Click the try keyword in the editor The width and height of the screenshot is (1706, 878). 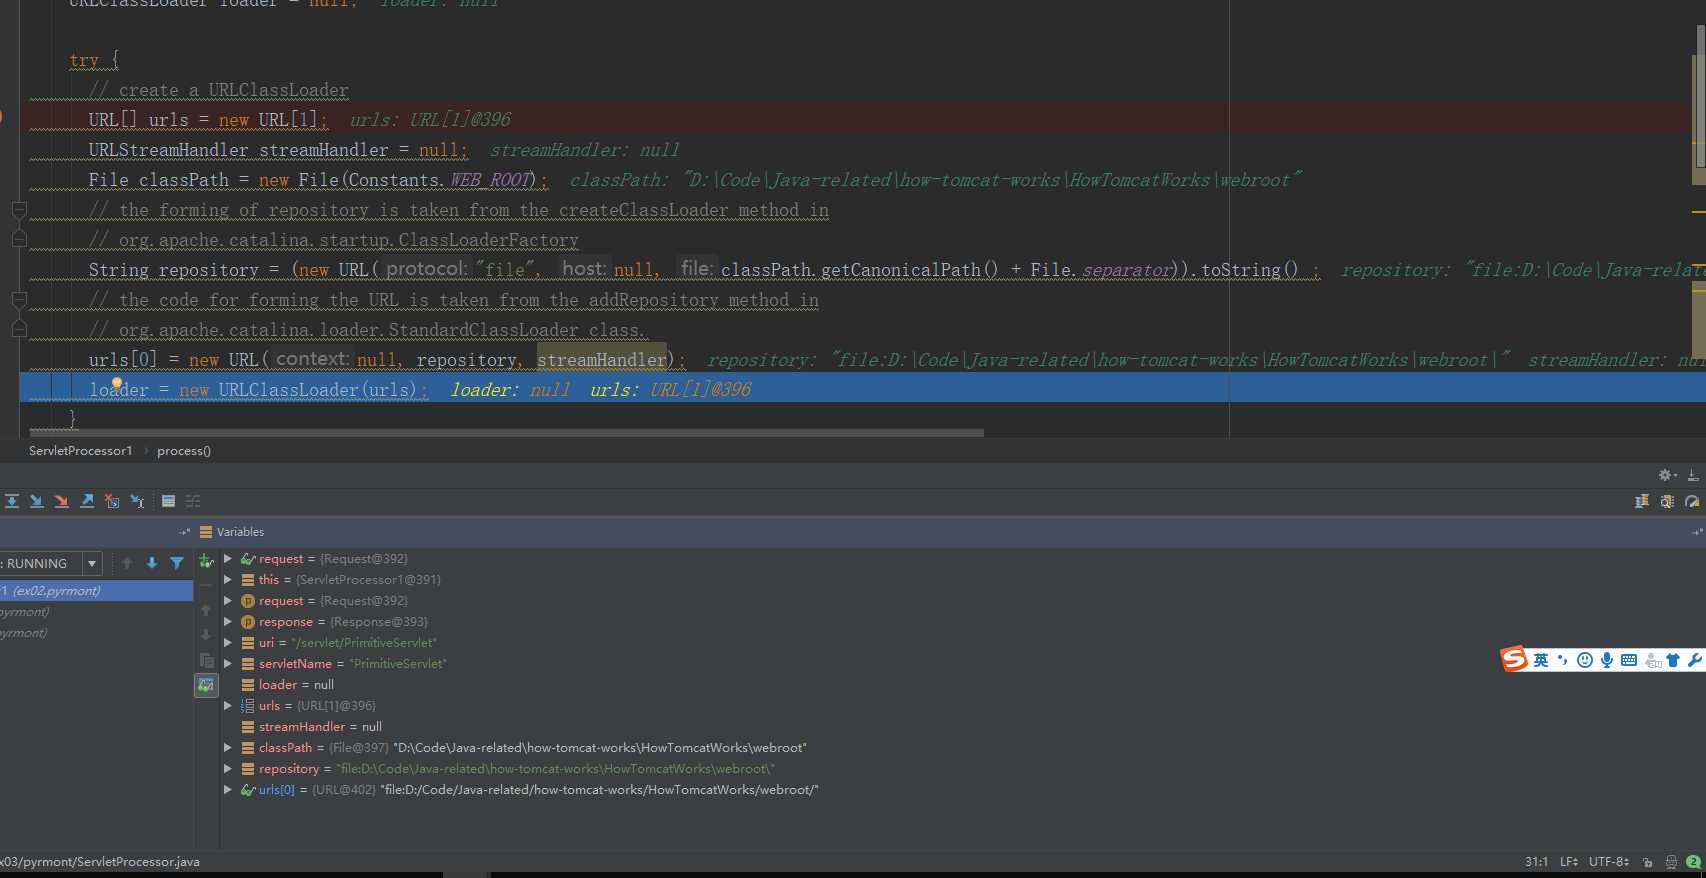click(x=84, y=60)
